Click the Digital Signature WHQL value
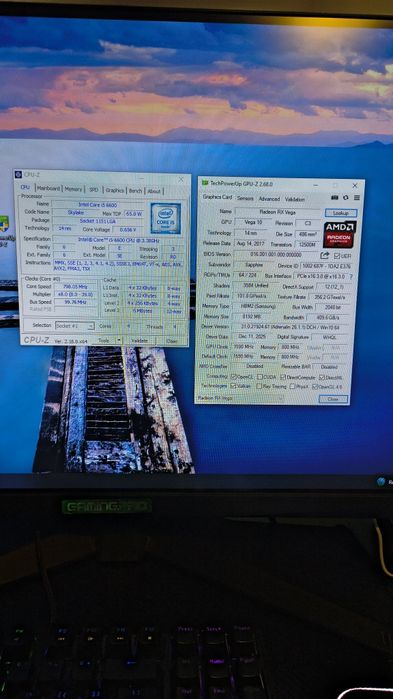This screenshot has width=393, height=699. [330, 337]
